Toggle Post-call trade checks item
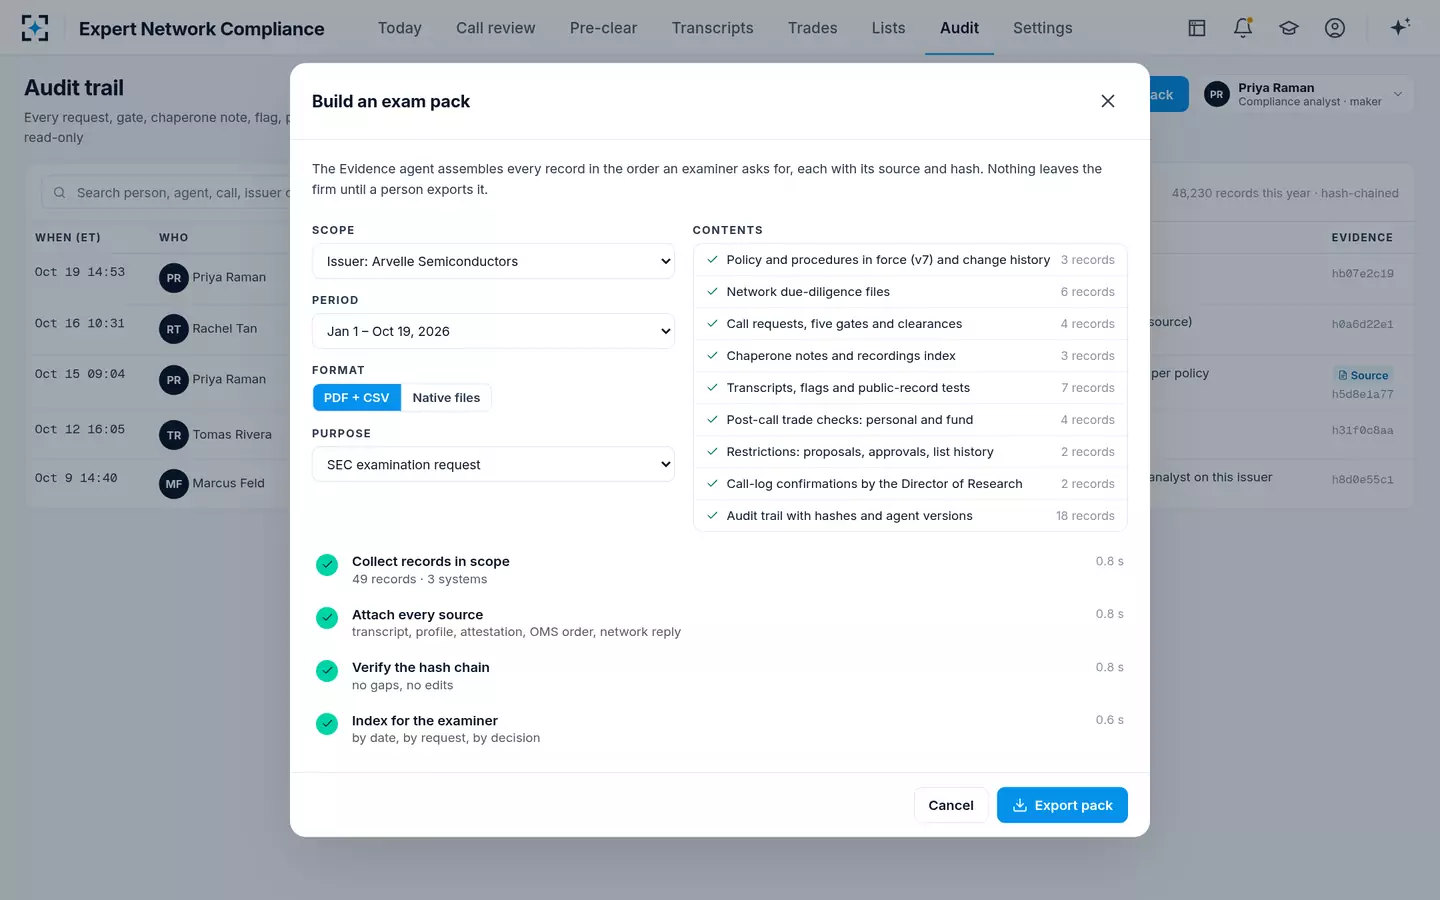The height and width of the screenshot is (900, 1440). click(910, 420)
